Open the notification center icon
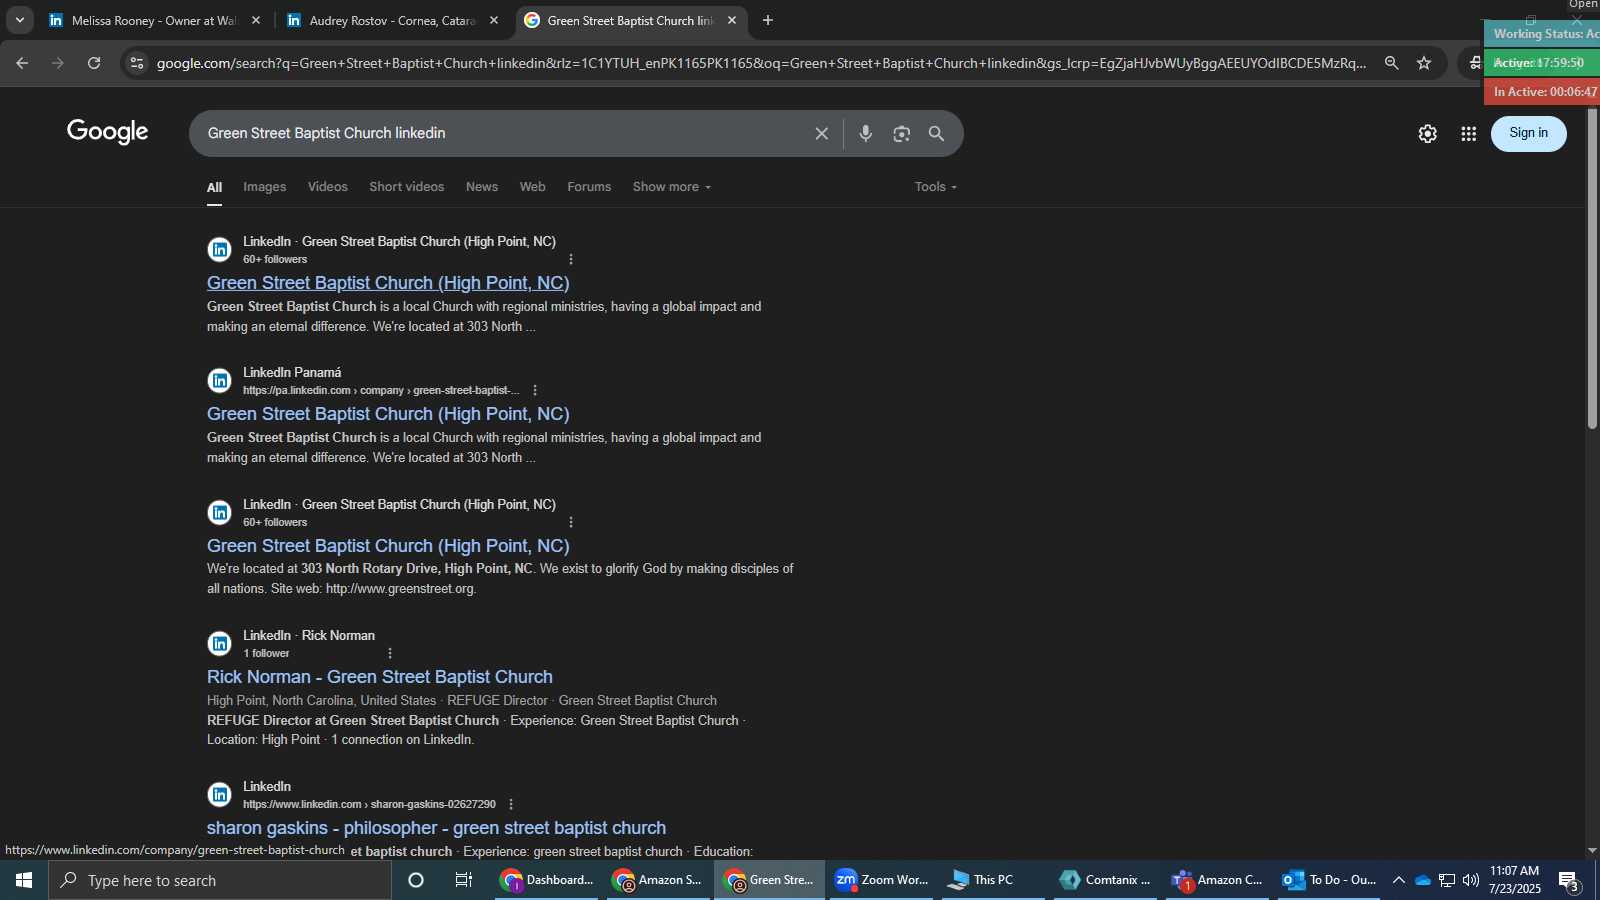 coord(1569,881)
